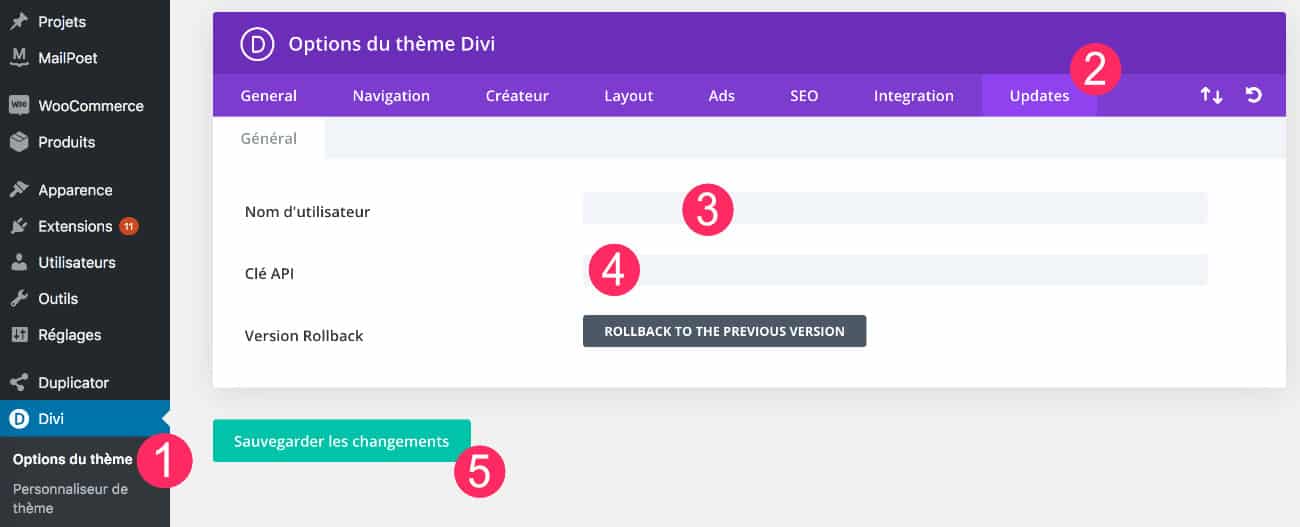Open Personnaliseur de thème submenu link
1300x527 pixels.
(x=70, y=498)
